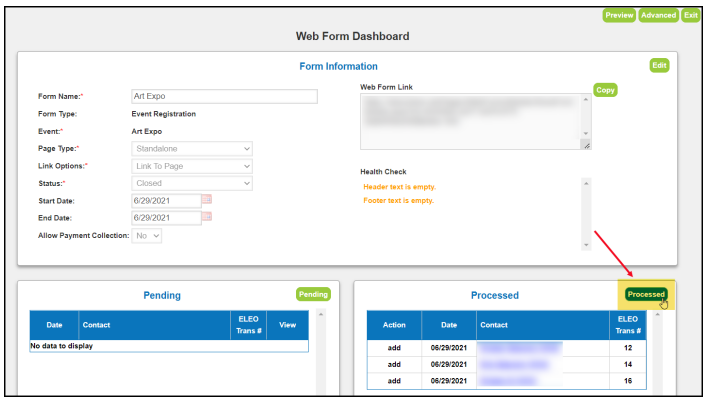
Task: Click Health Check scroll down arrow
Action: 586,245
